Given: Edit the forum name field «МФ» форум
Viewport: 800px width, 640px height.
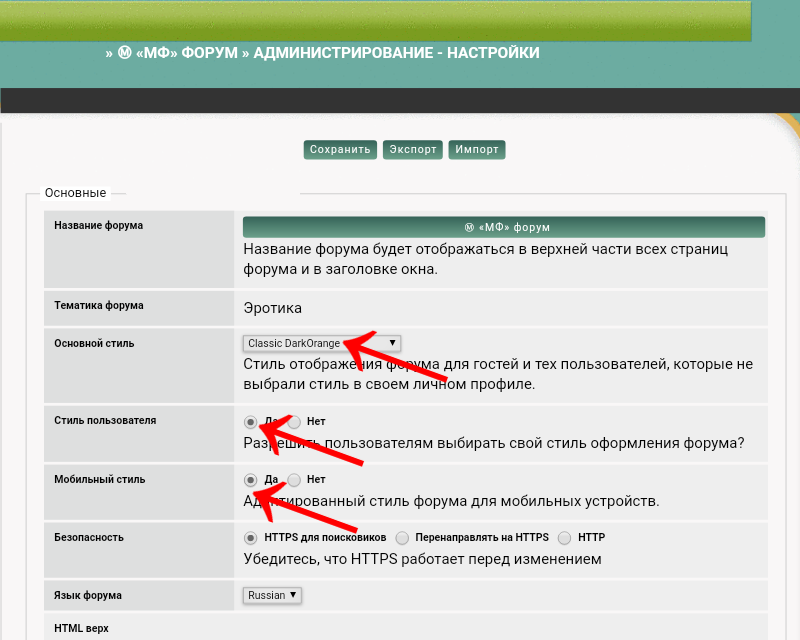Looking at the screenshot, I should (x=504, y=227).
